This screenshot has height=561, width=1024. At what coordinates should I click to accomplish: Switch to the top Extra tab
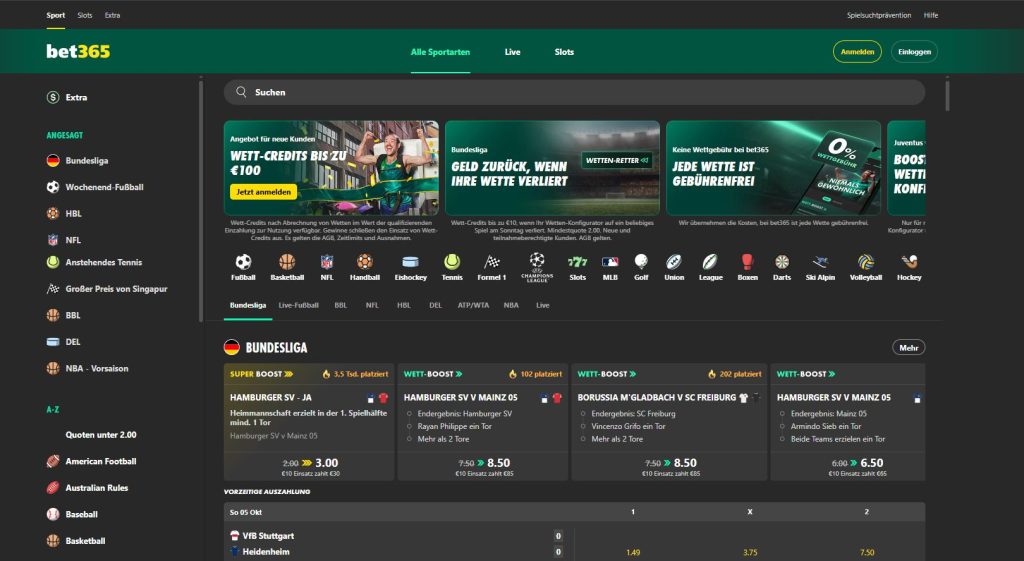click(112, 15)
